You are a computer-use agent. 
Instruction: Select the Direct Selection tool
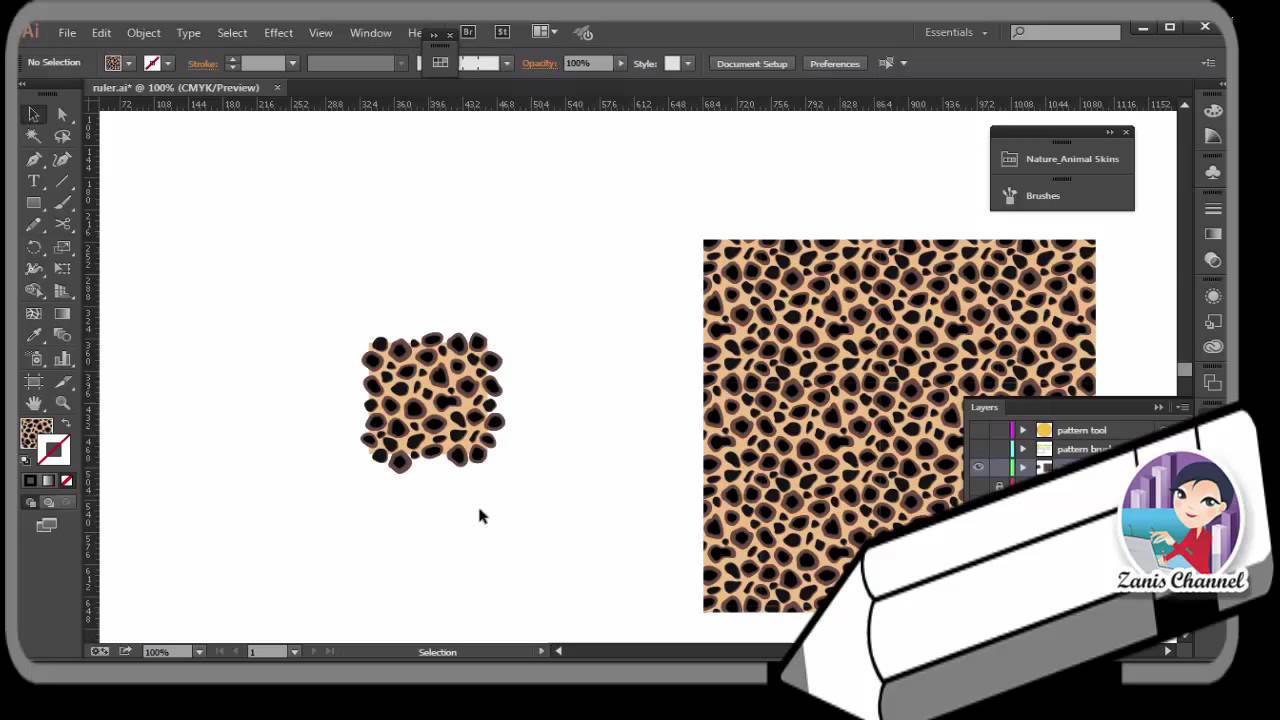click(62, 114)
